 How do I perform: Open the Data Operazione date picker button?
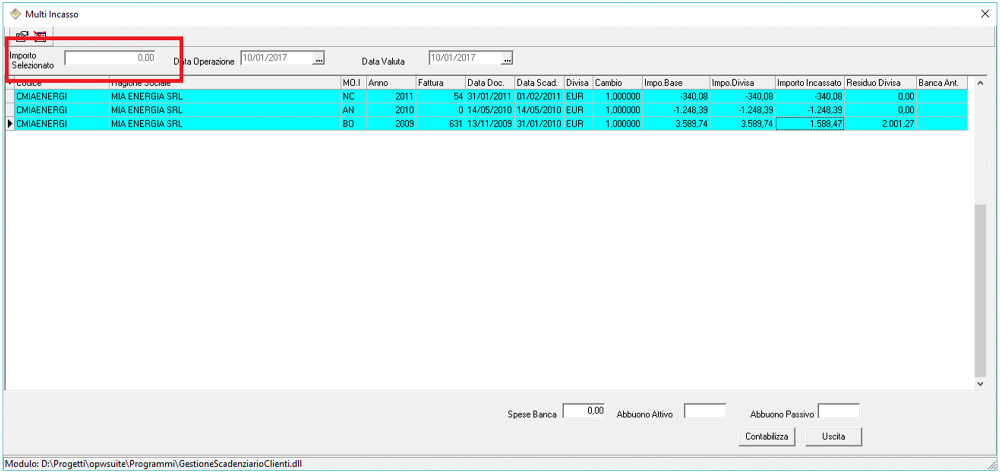pos(319,59)
